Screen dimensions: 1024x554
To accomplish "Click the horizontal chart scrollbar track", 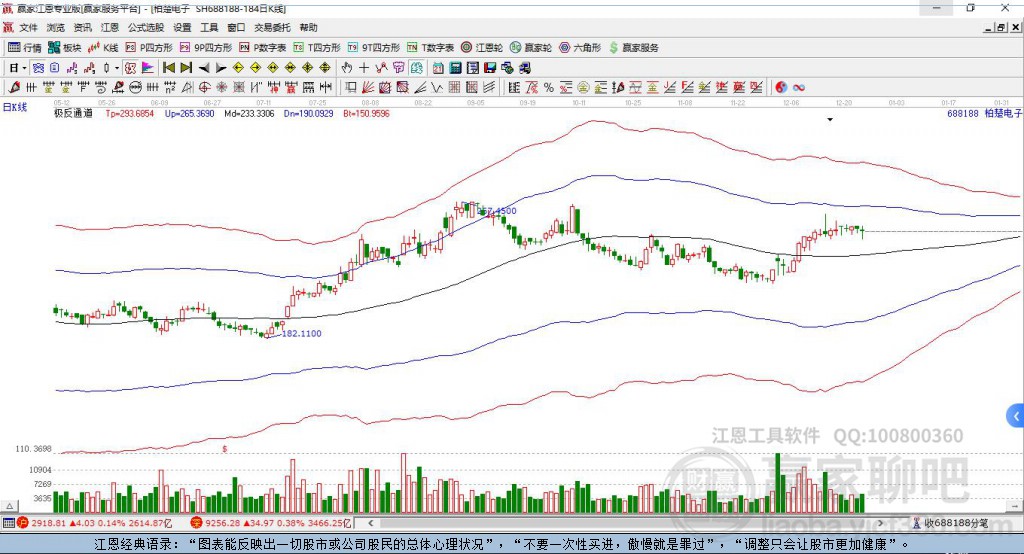I will click(626, 523).
